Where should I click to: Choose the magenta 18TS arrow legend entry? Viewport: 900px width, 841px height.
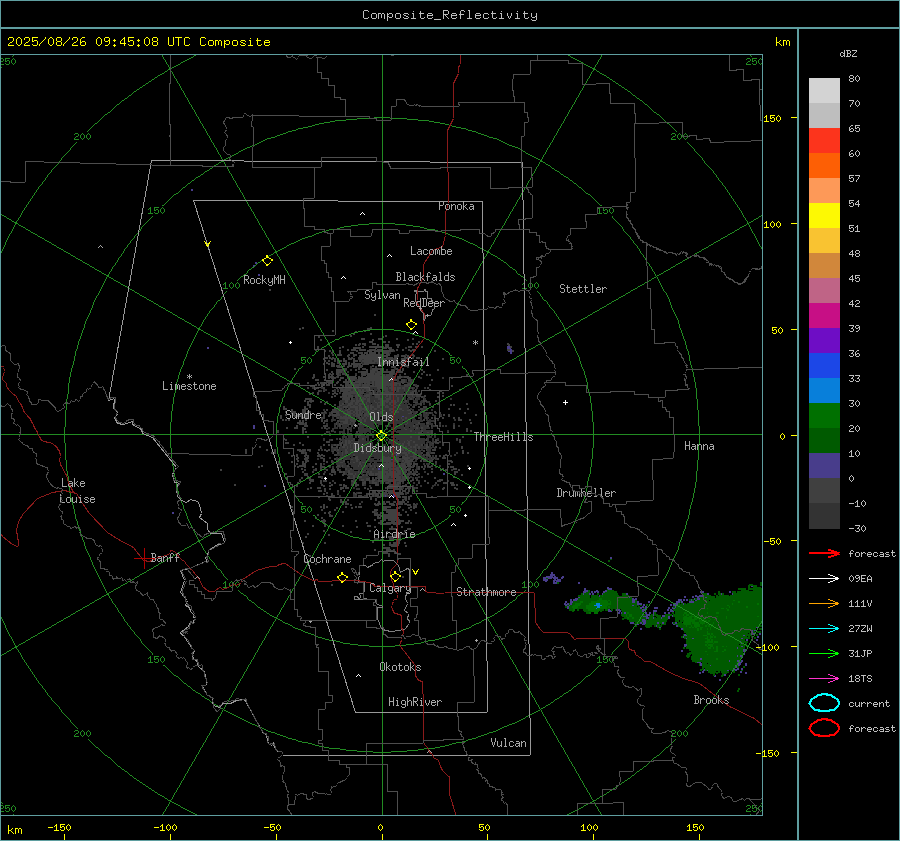824,679
